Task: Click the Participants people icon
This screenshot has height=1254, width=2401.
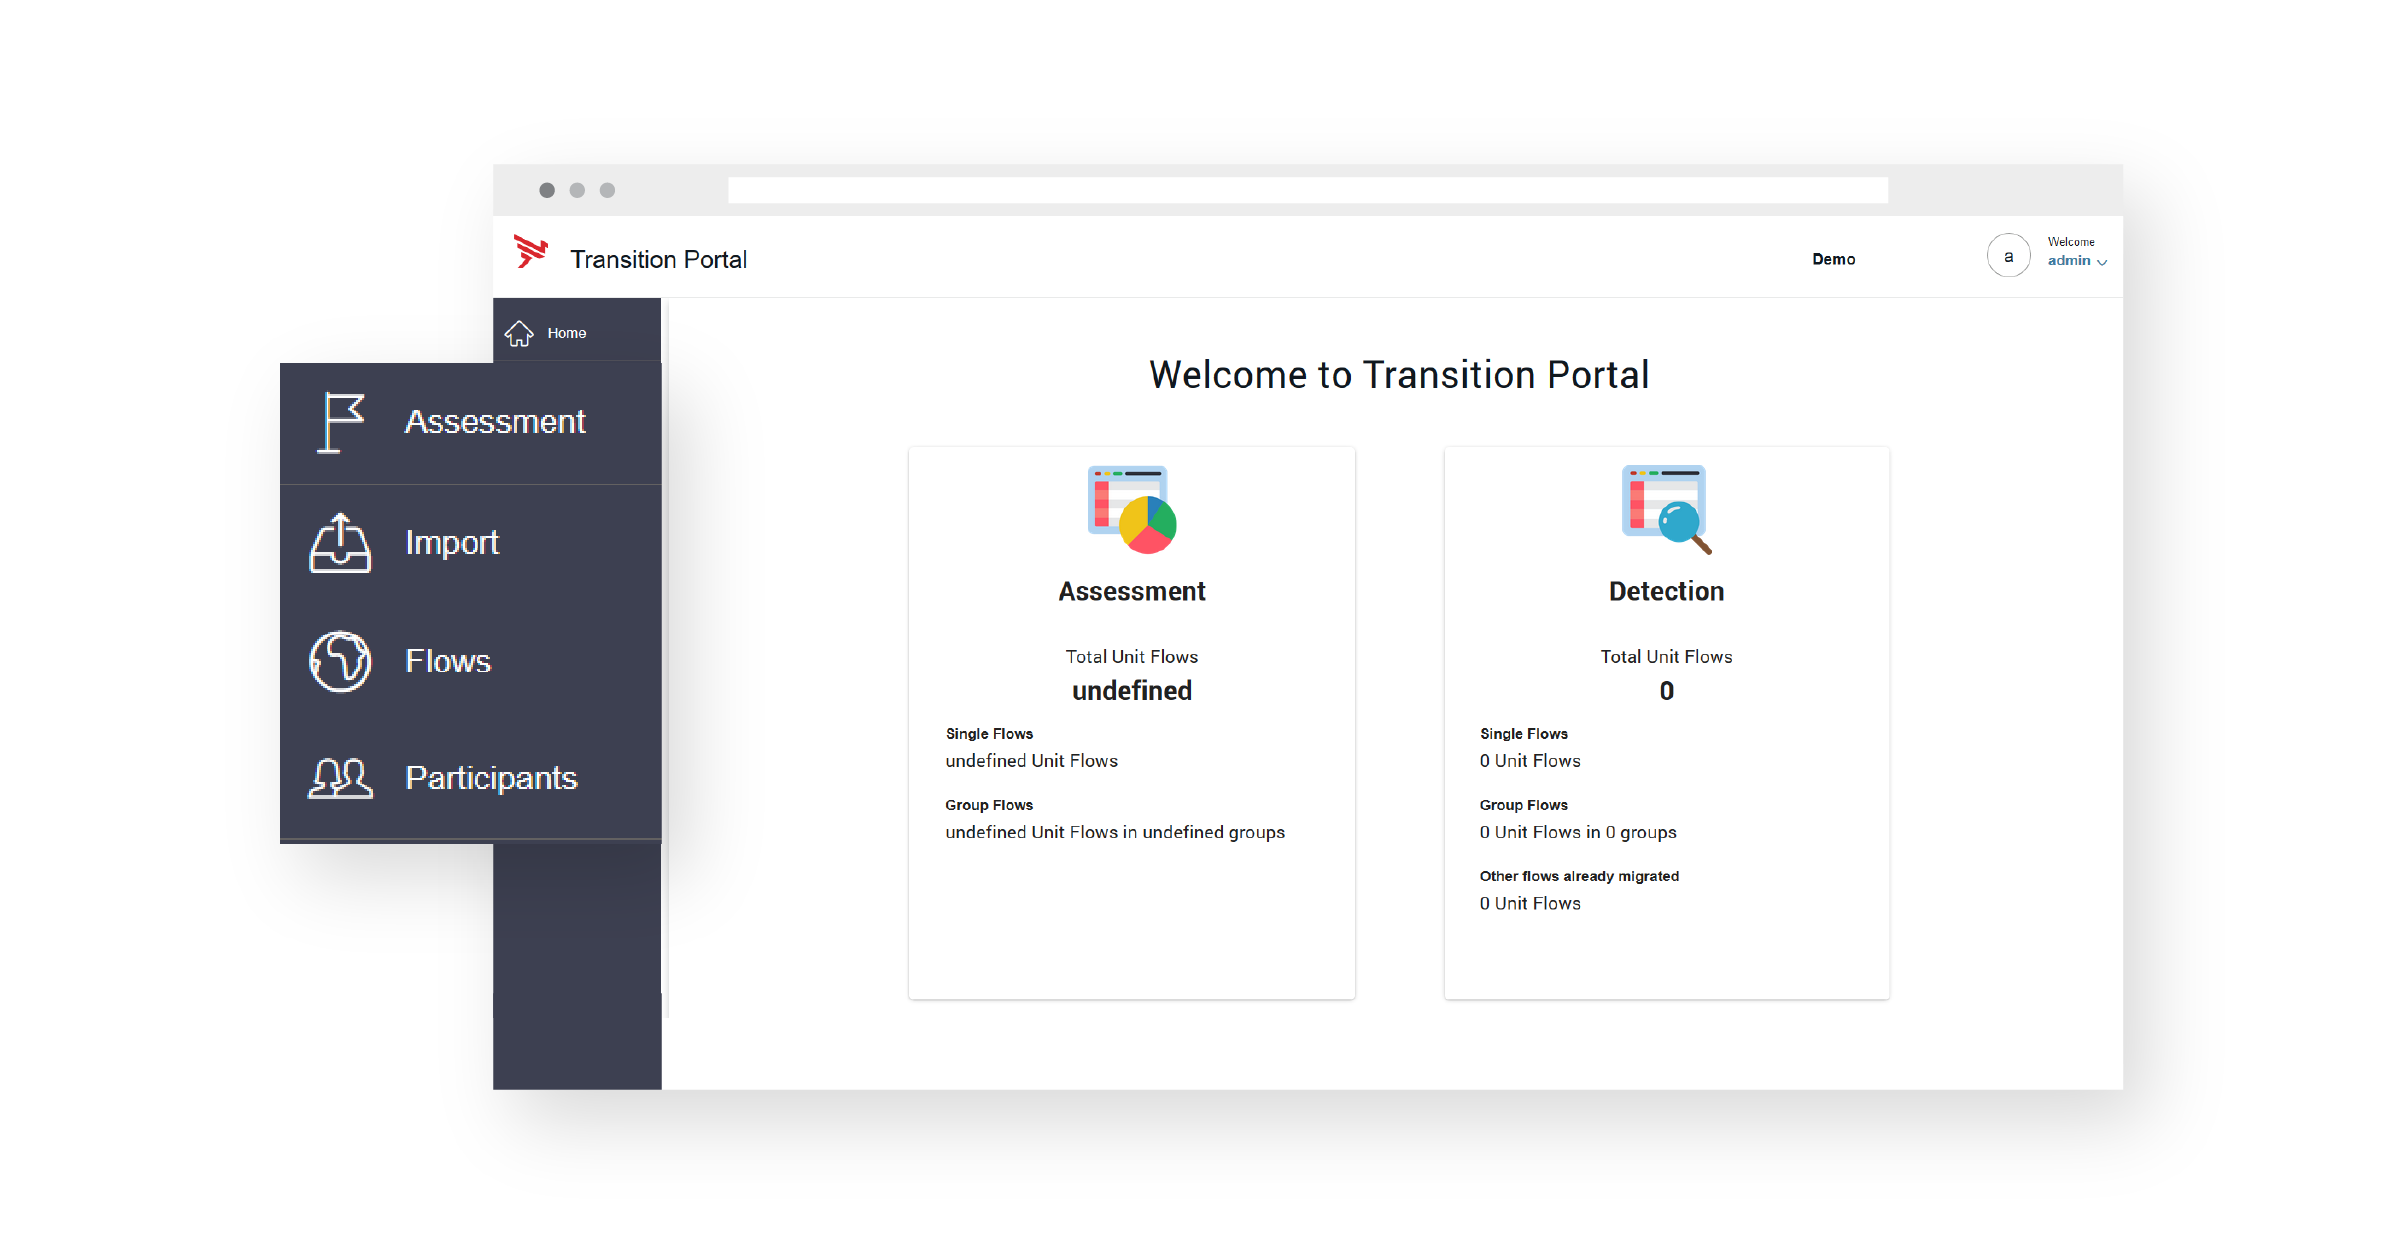Action: pyautogui.click(x=340, y=778)
